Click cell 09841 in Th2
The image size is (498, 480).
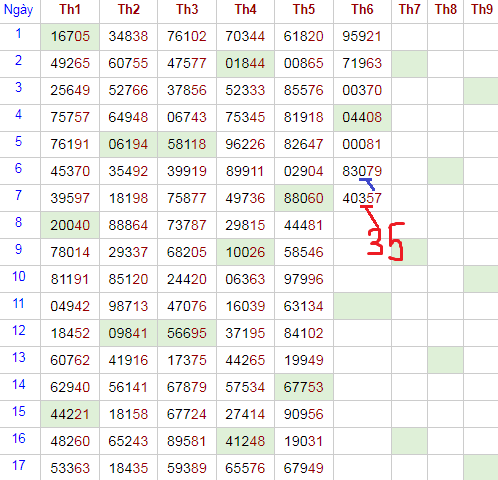128,333
